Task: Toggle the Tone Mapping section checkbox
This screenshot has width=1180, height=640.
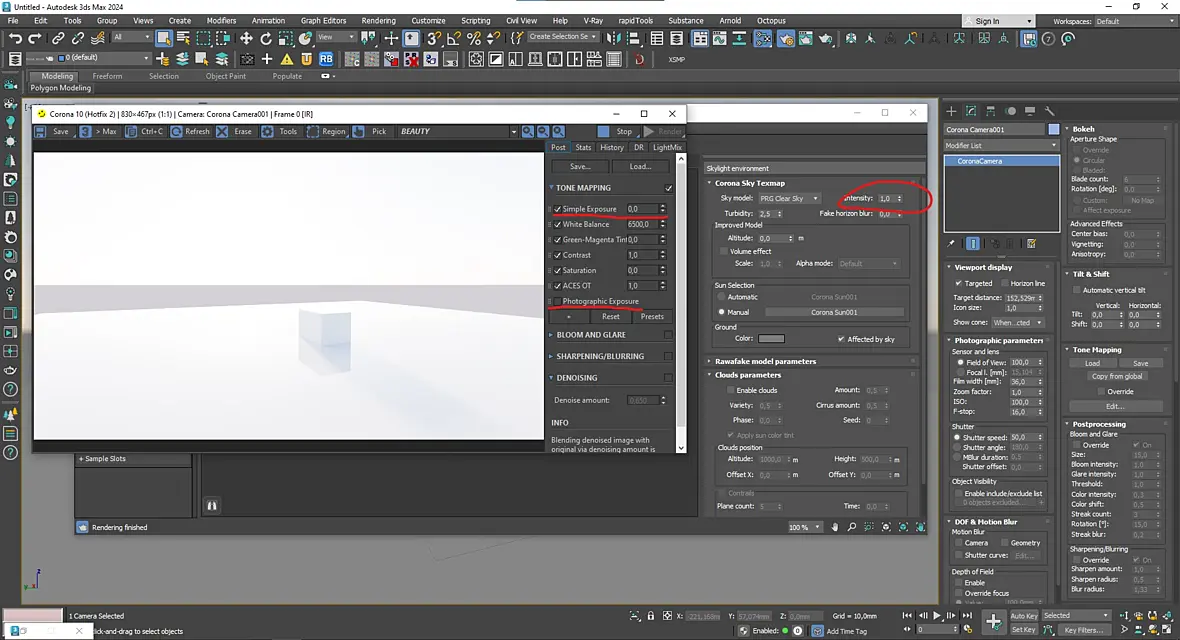Action: [x=668, y=188]
